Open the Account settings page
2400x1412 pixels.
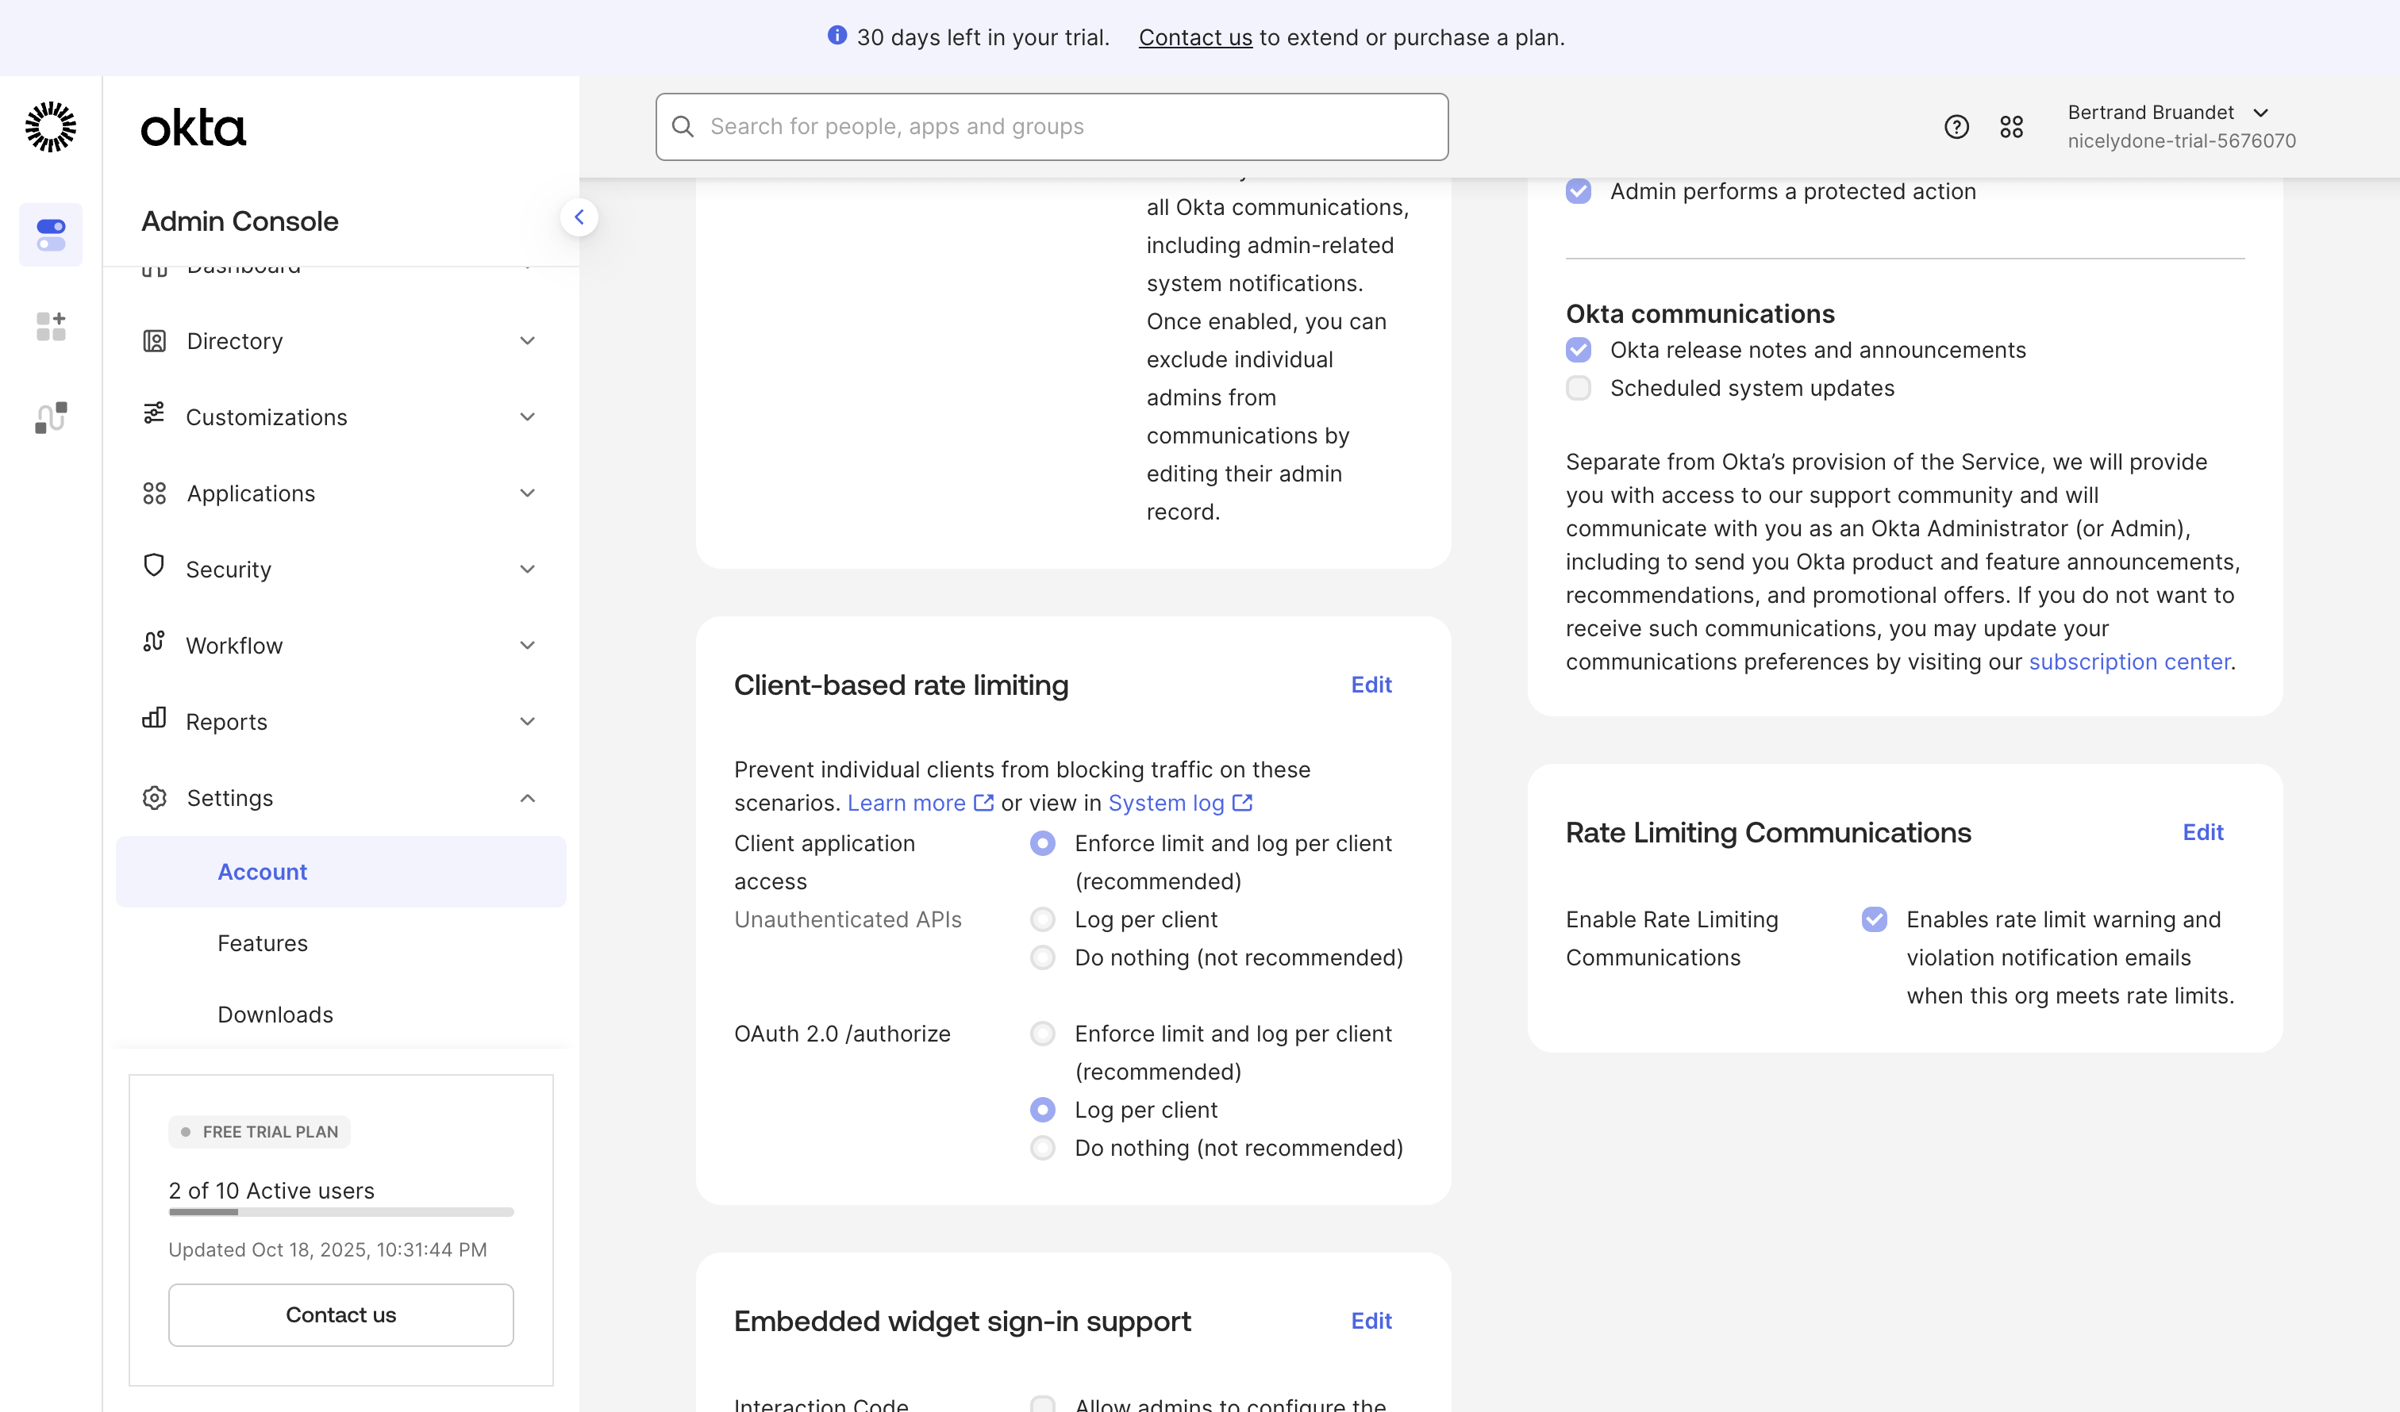click(341, 872)
